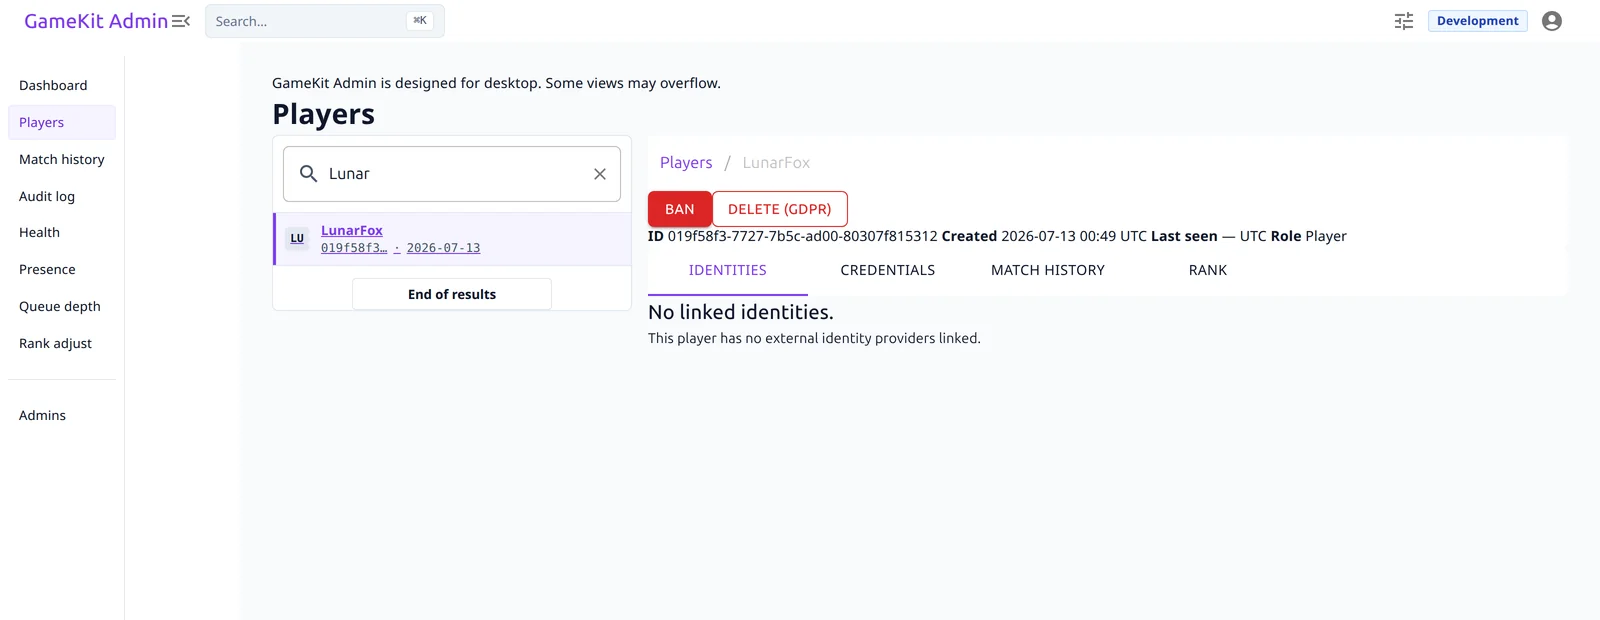Collapse the sidebar menu icon
This screenshot has width=1600, height=620.
click(181, 21)
